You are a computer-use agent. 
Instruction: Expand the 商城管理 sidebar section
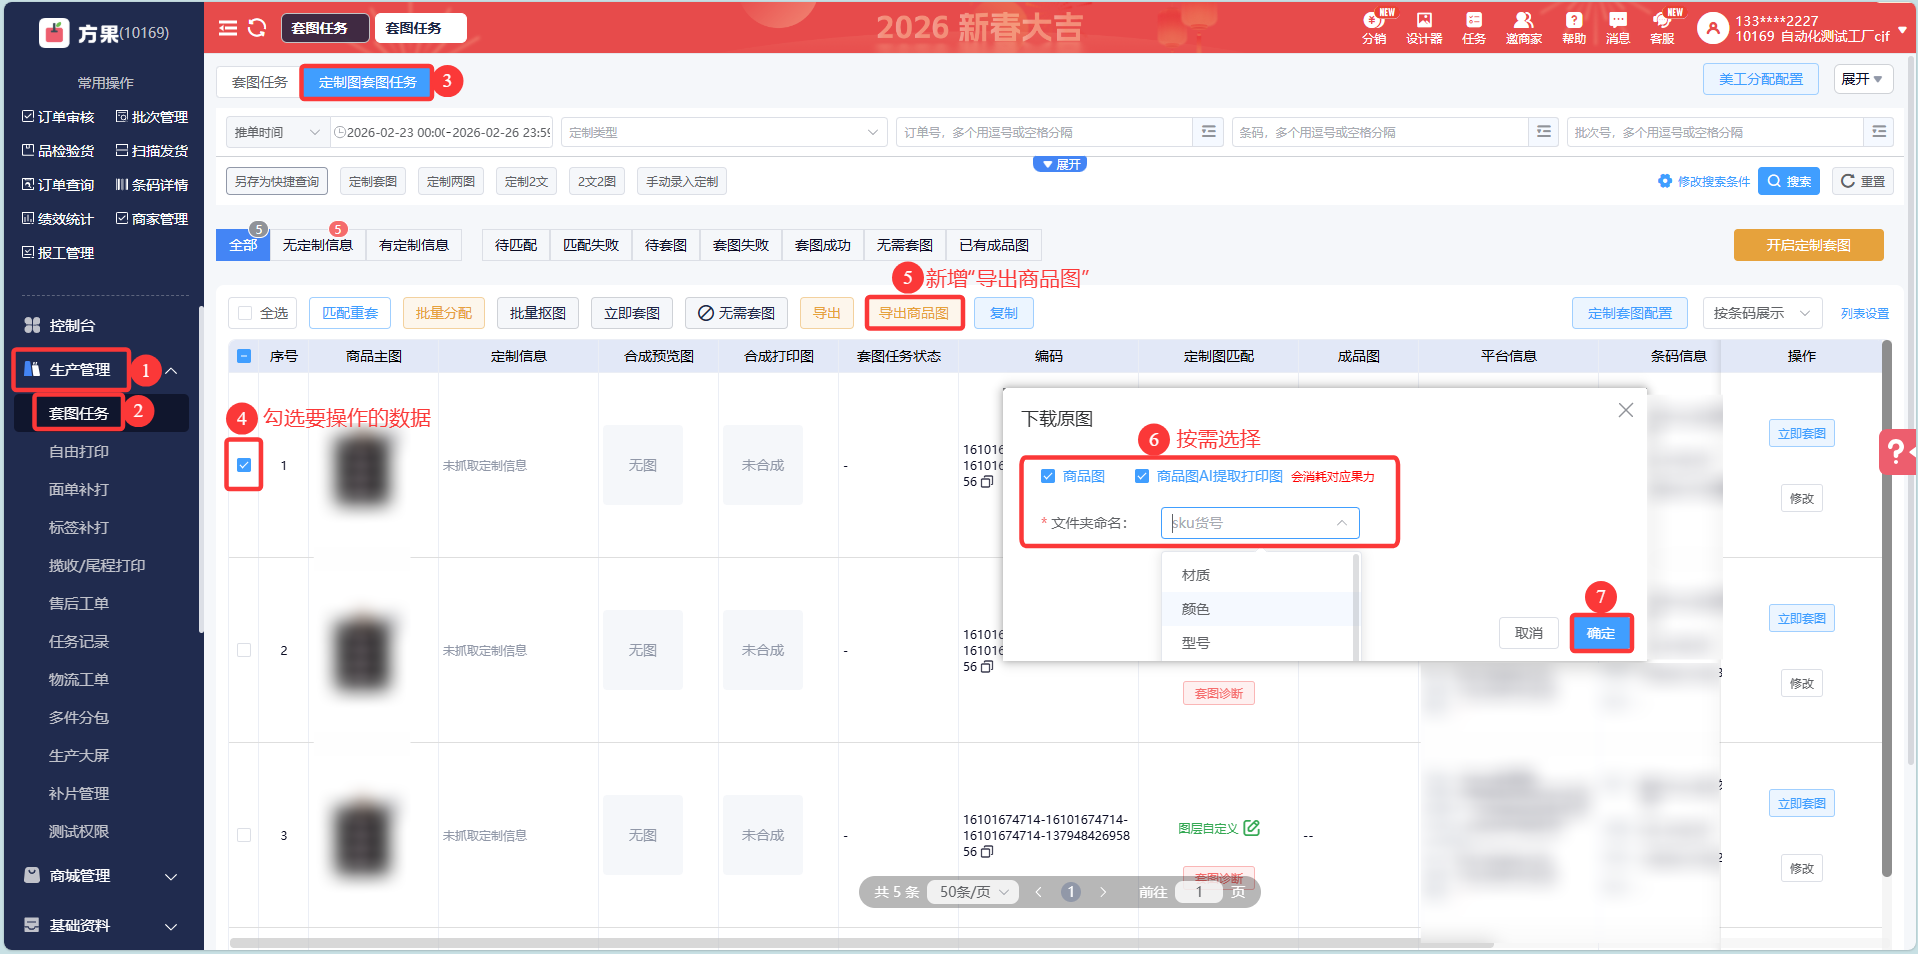tap(102, 876)
